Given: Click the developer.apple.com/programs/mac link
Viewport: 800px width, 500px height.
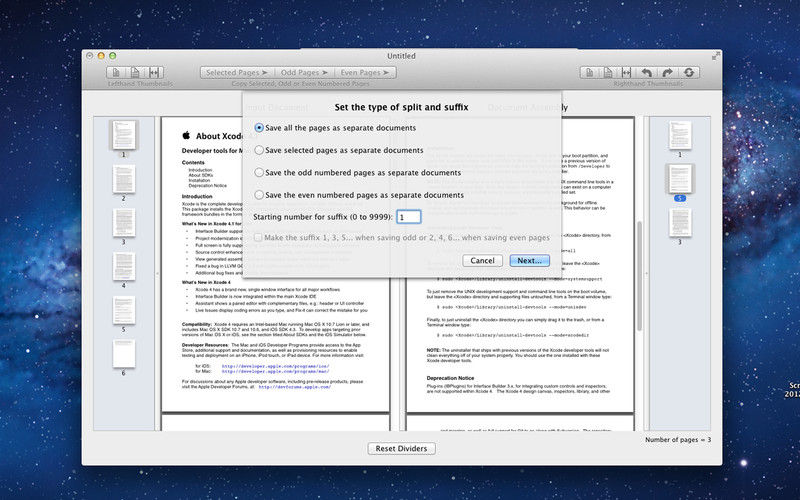Looking at the screenshot, I should coord(275,371).
